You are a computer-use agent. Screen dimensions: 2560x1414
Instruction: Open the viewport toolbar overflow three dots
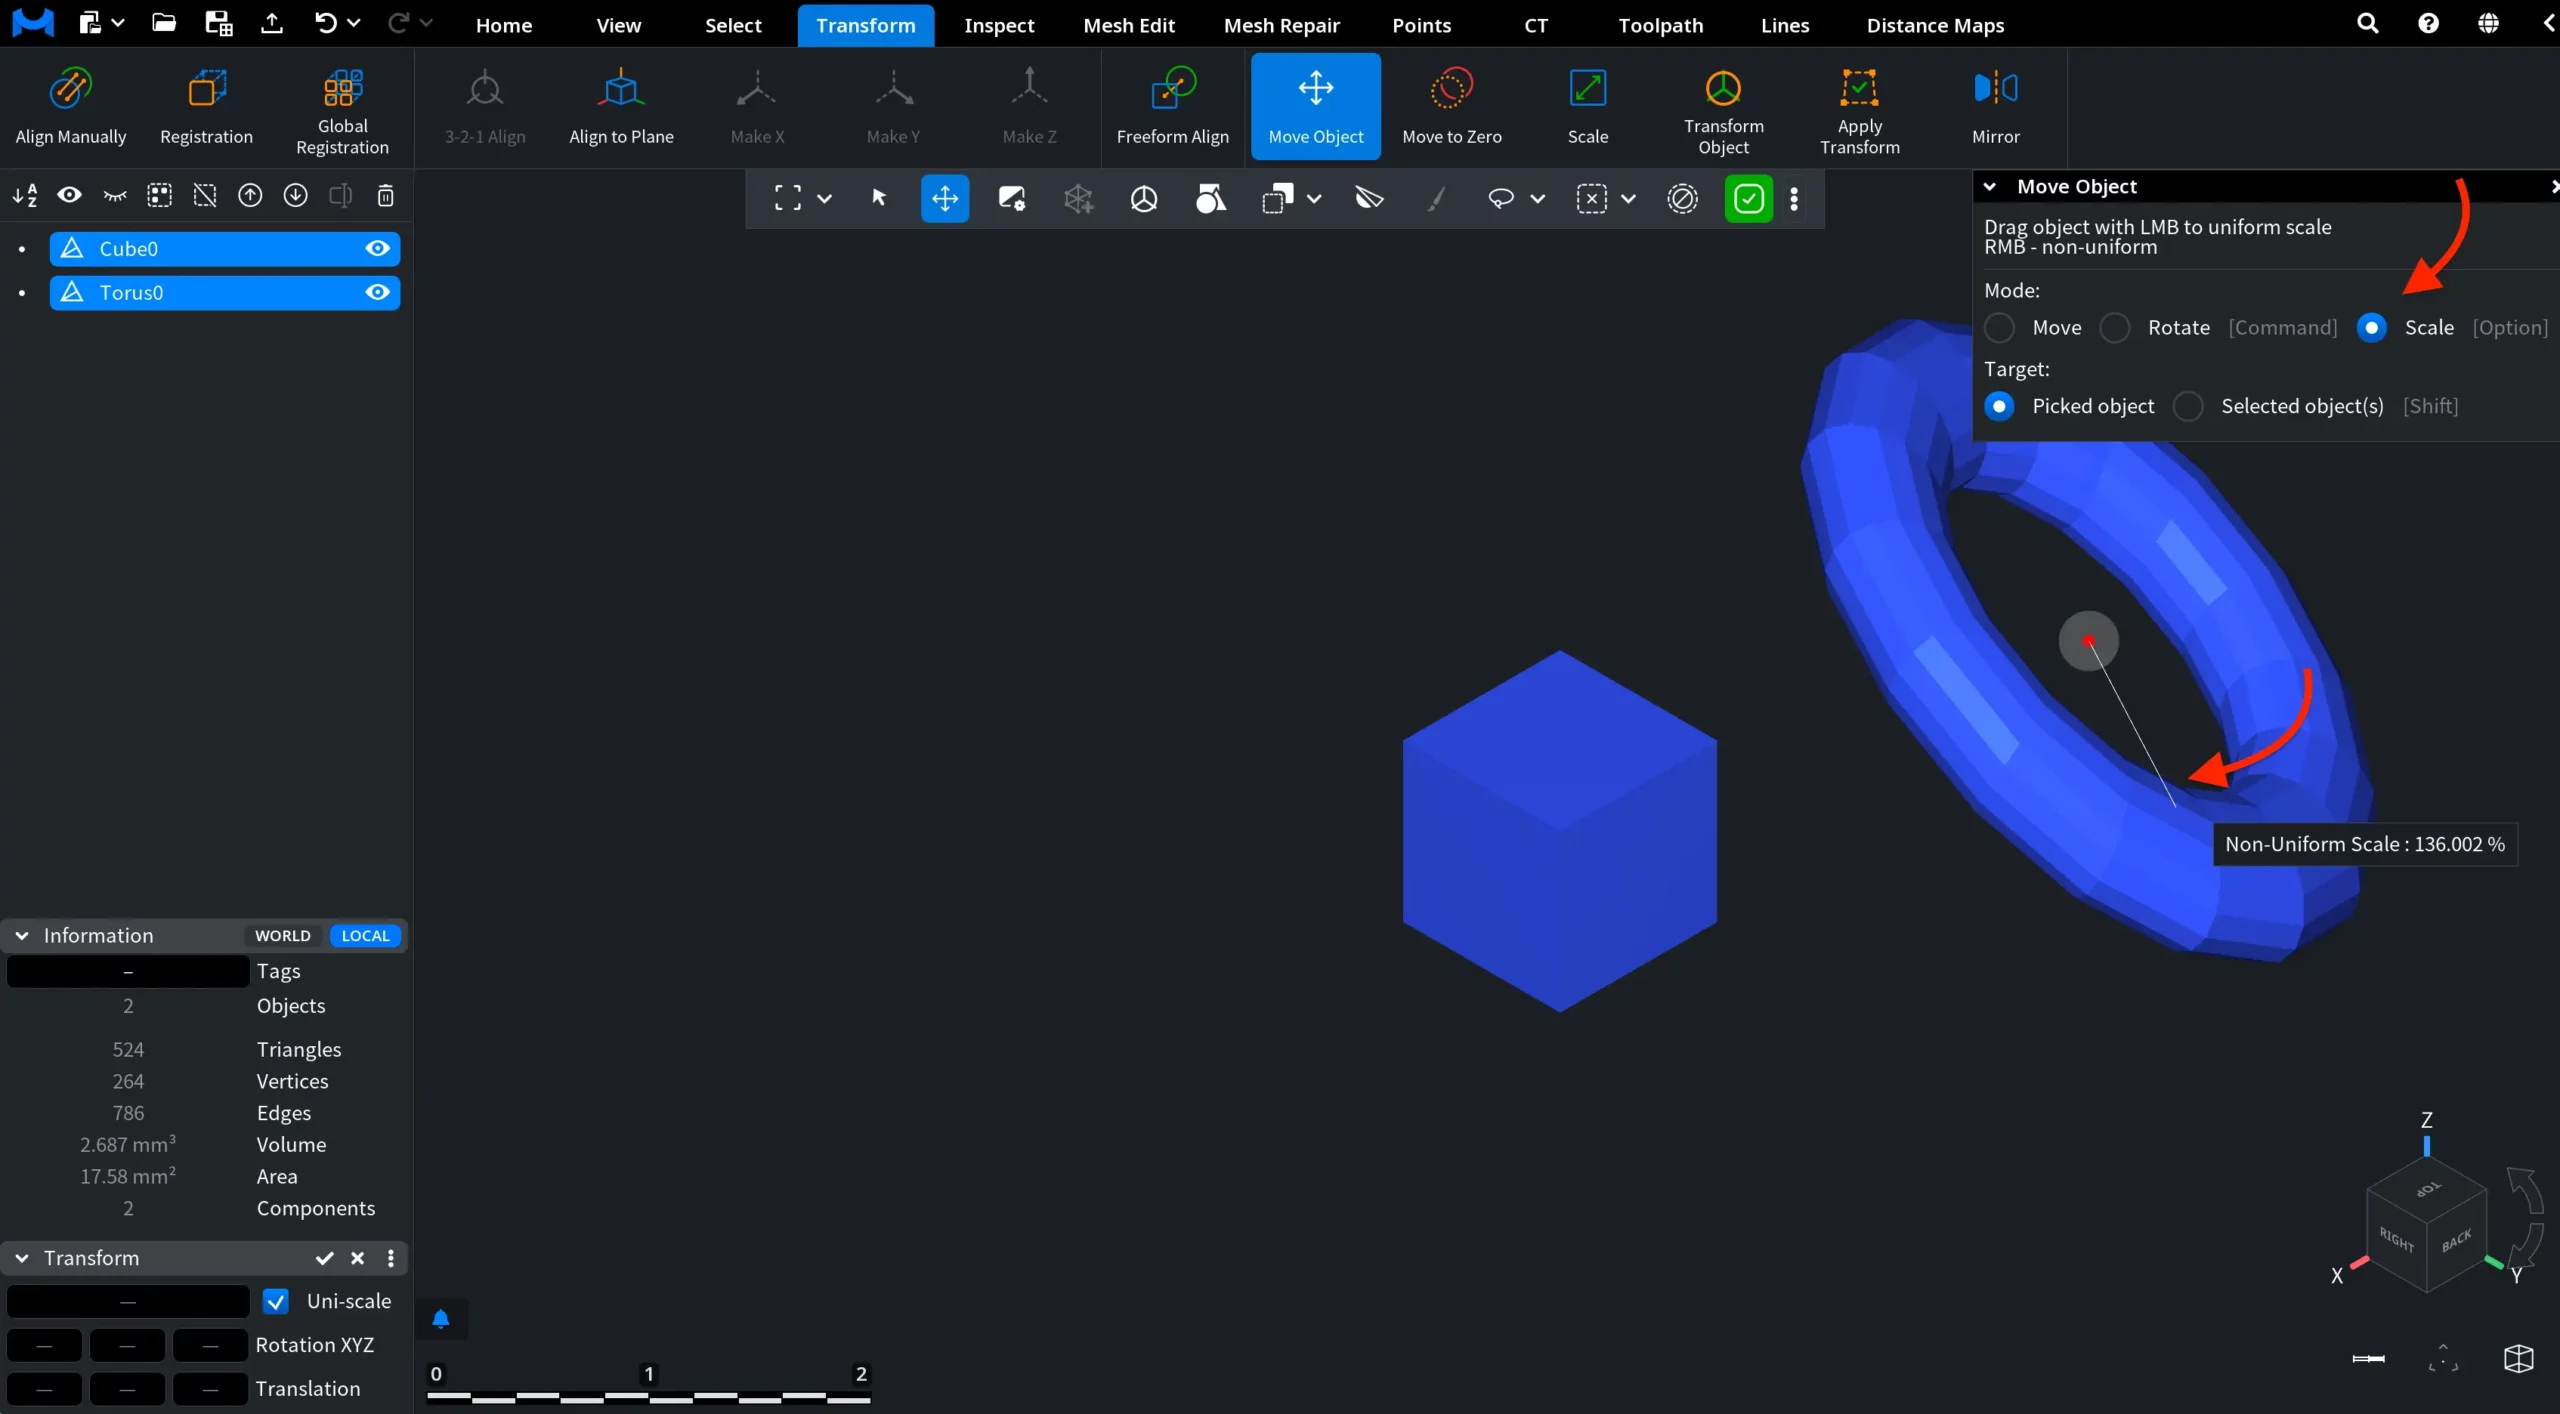1794,198
